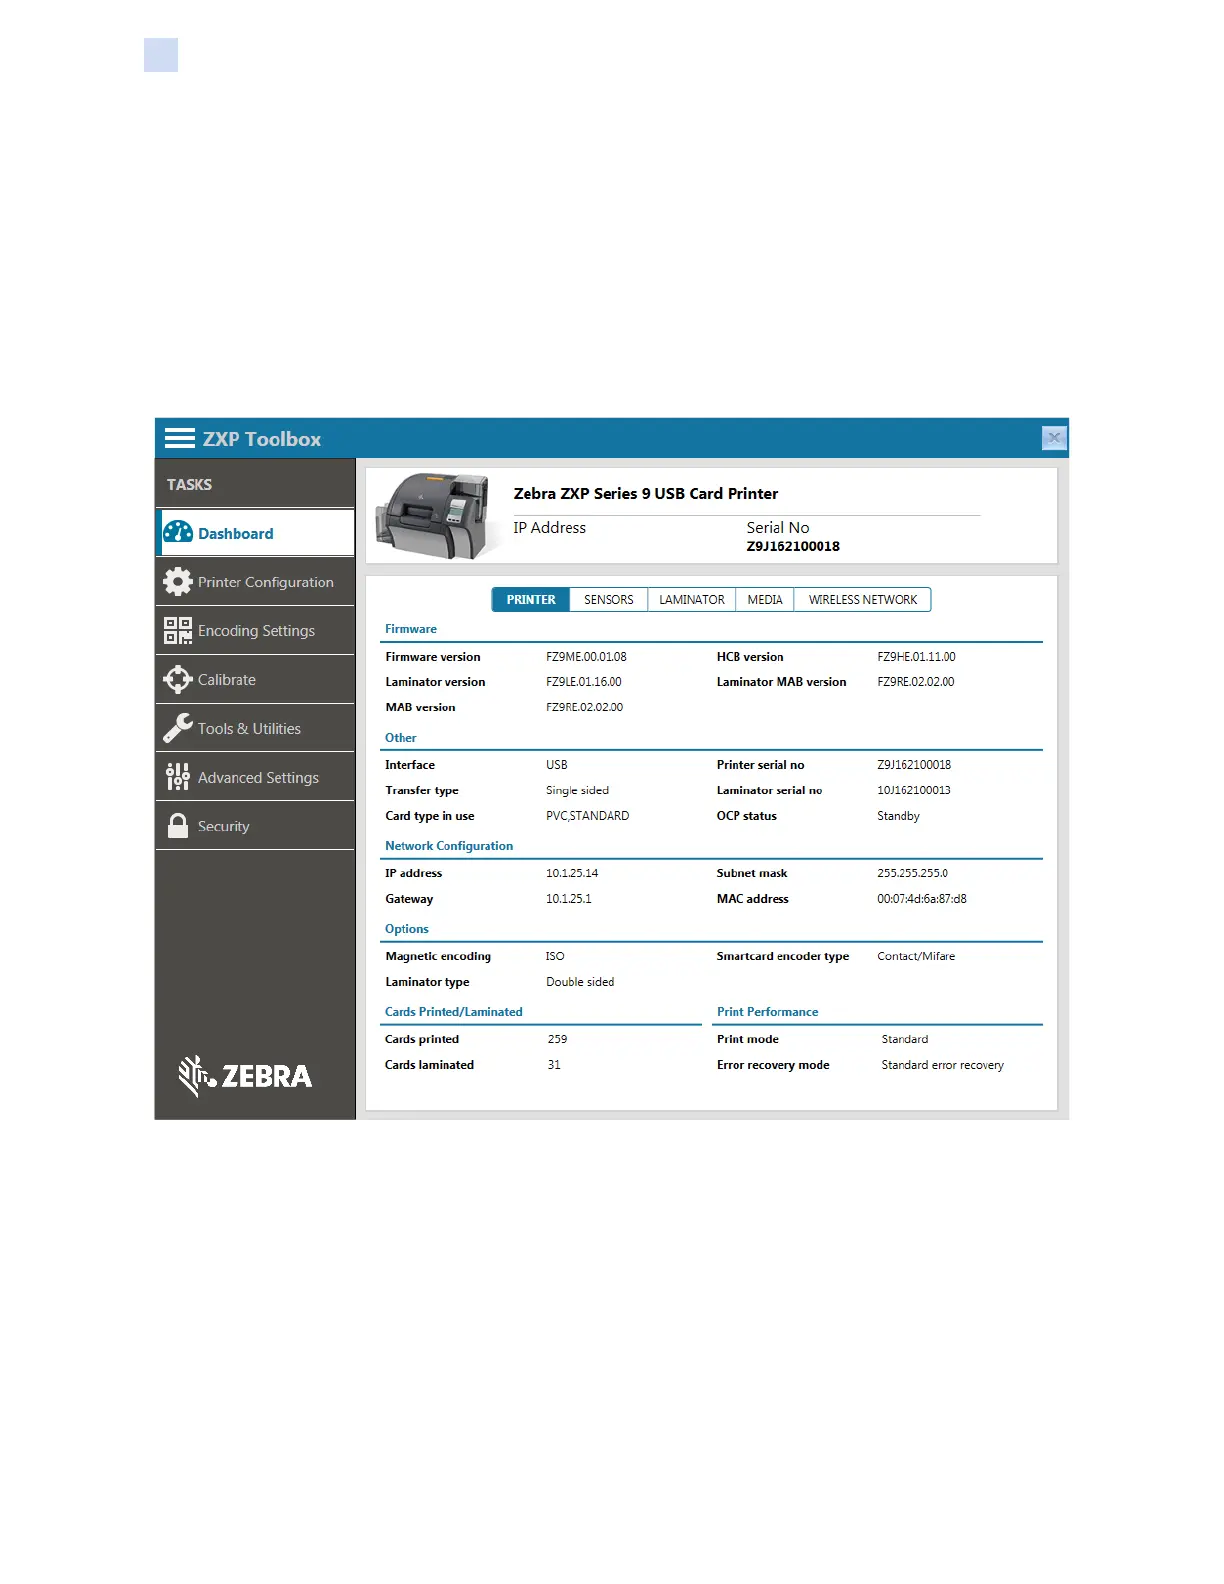Click the Dashboard gauge icon

(x=178, y=533)
